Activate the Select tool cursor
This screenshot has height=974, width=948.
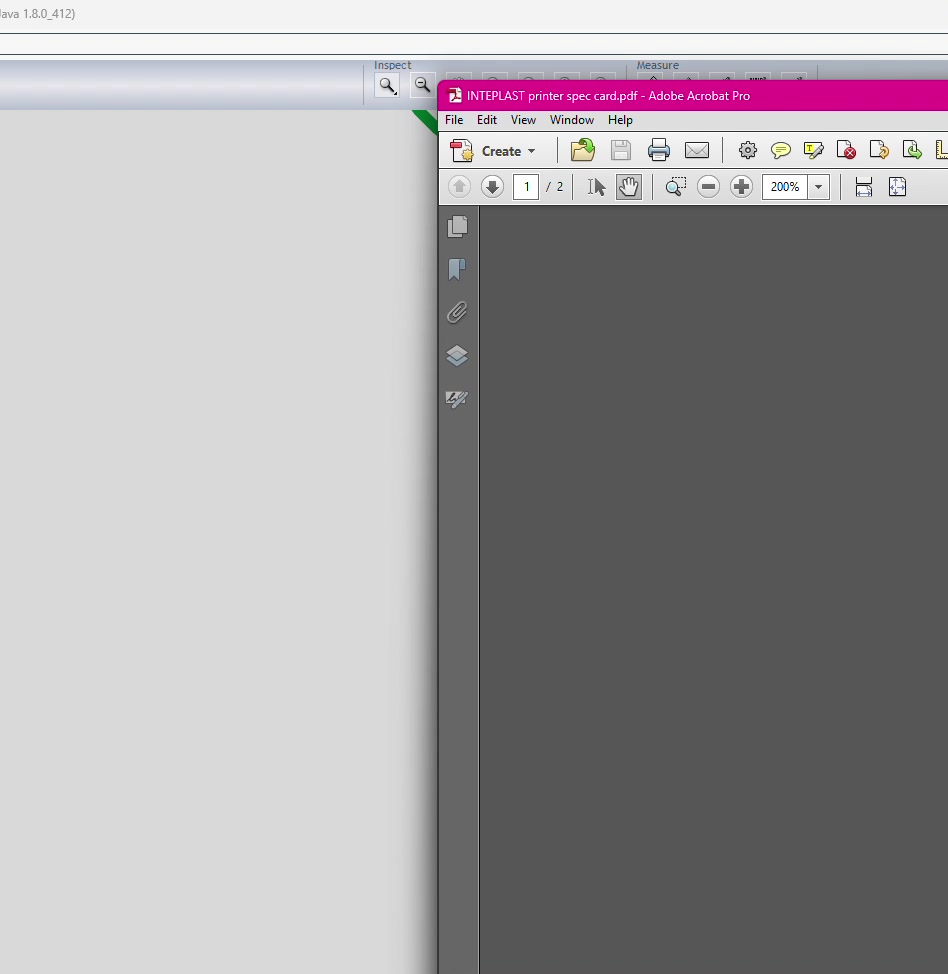pos(596,187)
